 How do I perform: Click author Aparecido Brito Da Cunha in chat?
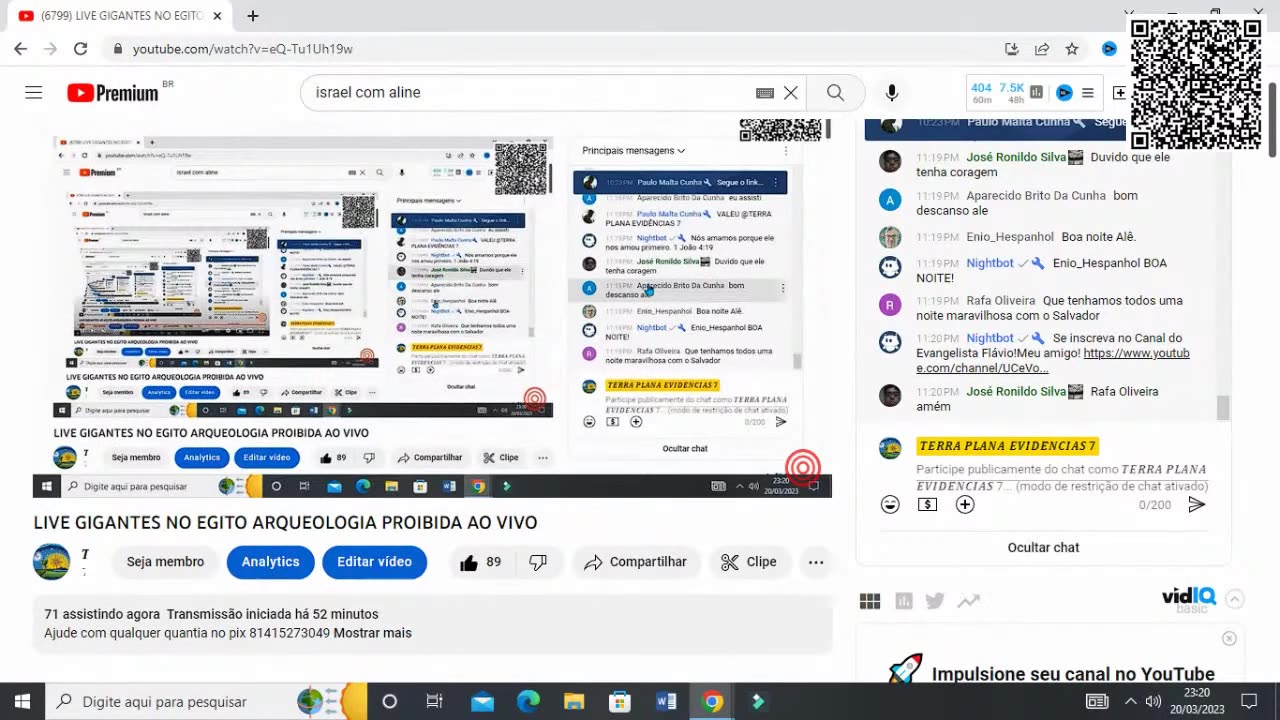tap(1036, 196)
